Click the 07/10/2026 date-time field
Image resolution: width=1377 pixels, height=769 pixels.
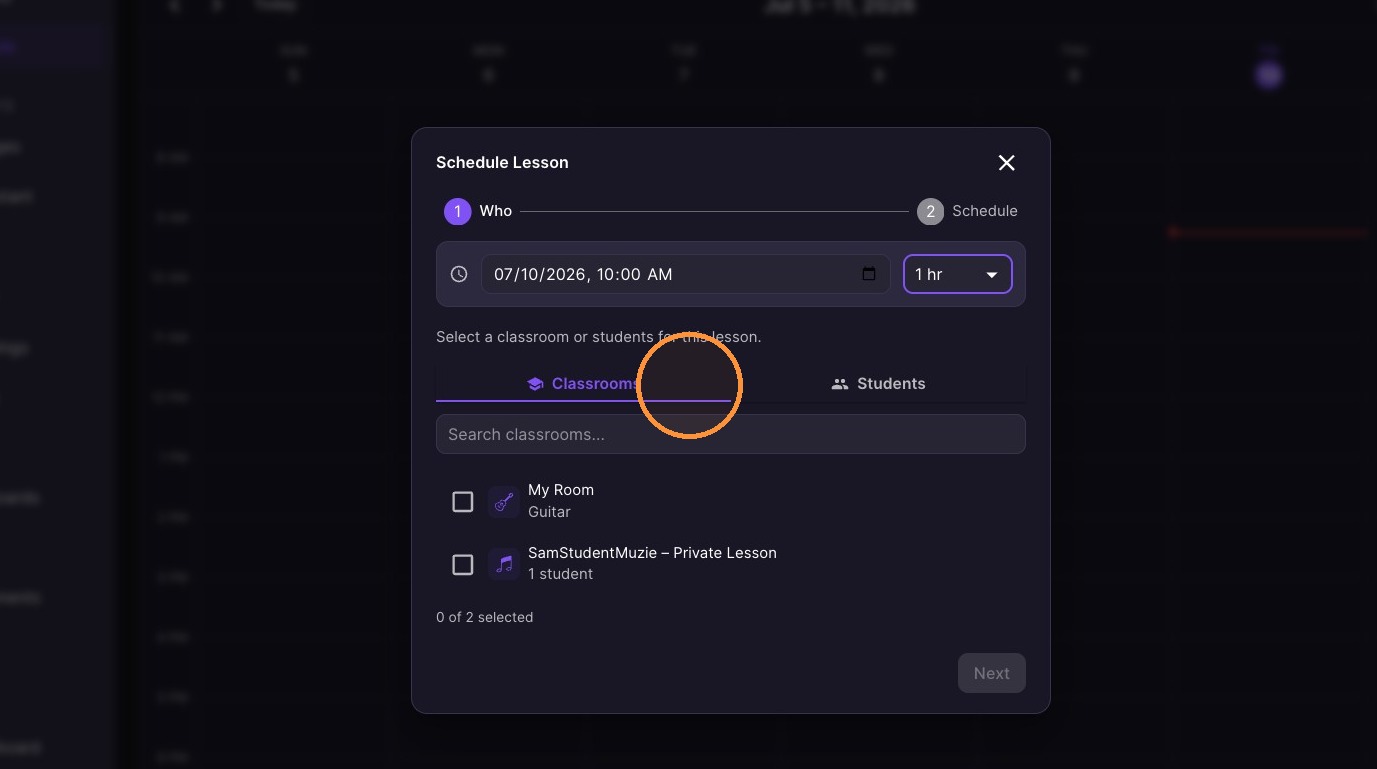(685, 274)
